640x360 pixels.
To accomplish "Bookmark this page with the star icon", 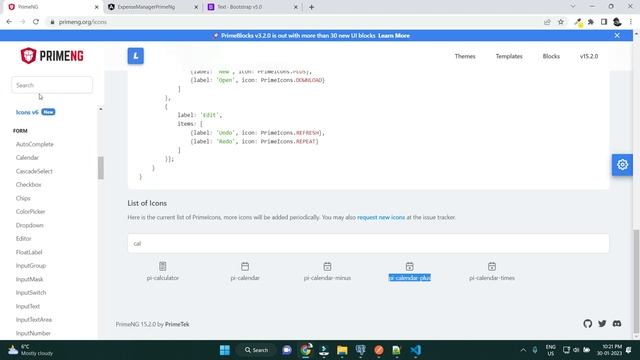I will click(561, 22).
